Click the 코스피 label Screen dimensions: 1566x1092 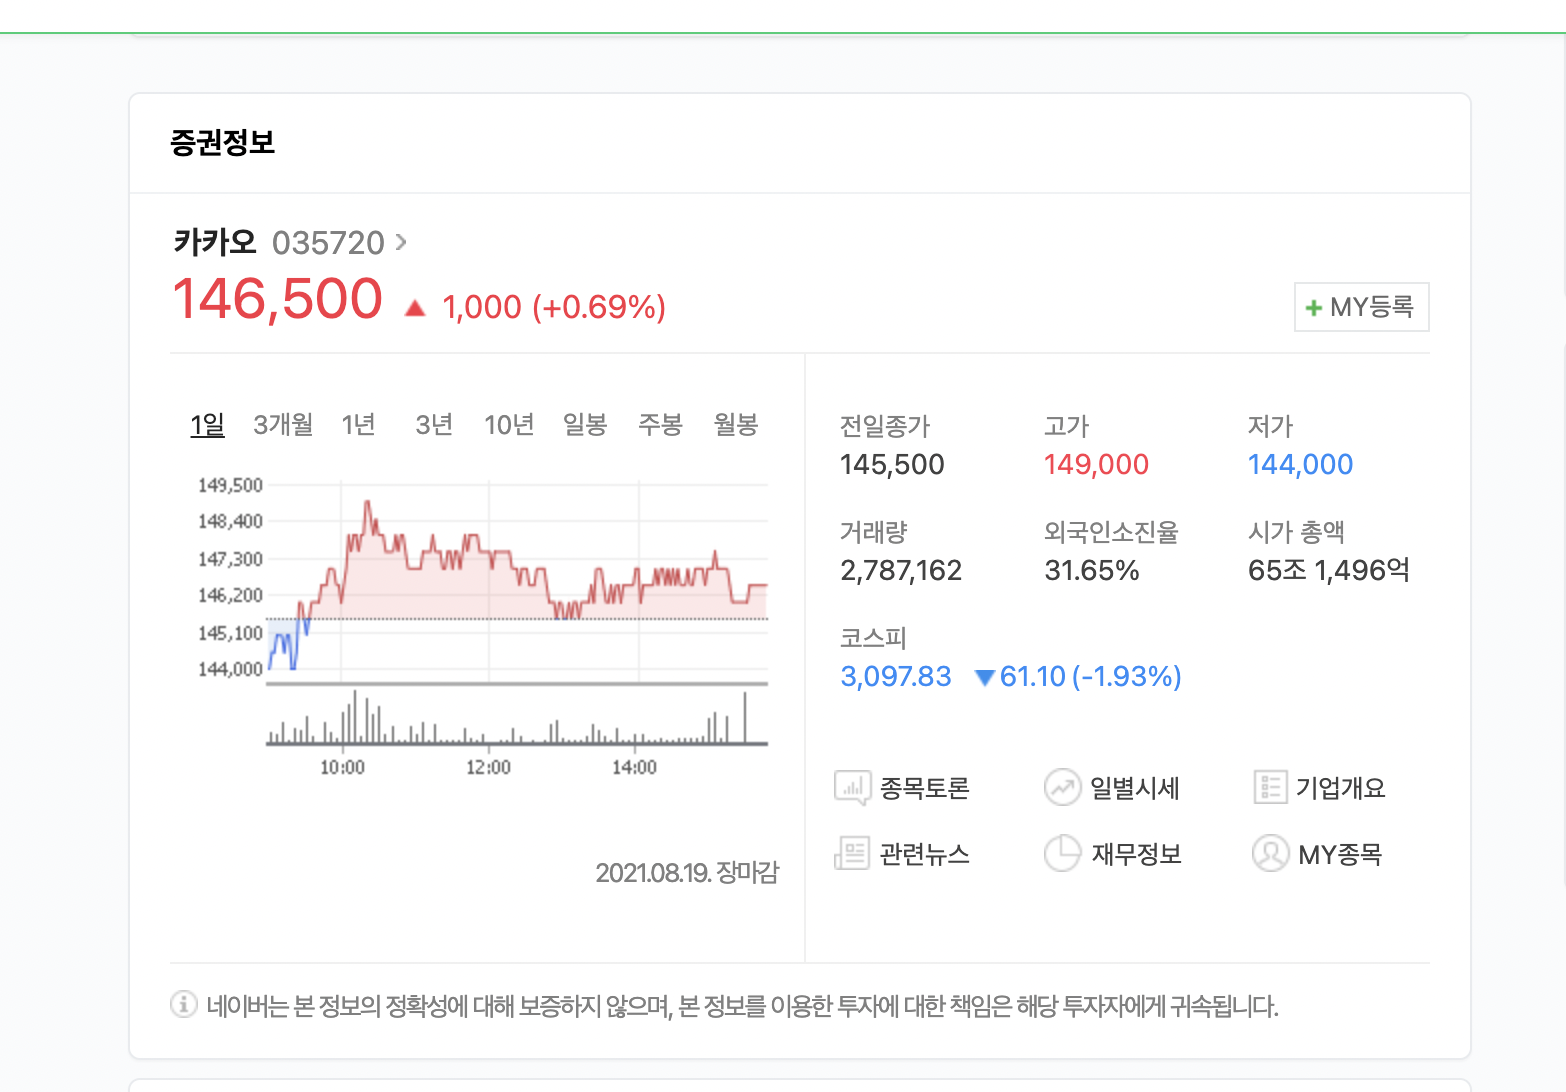873,637
